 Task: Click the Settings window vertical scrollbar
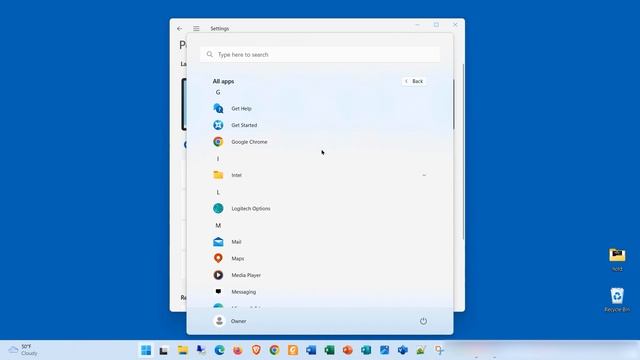[x=463, y=151]
